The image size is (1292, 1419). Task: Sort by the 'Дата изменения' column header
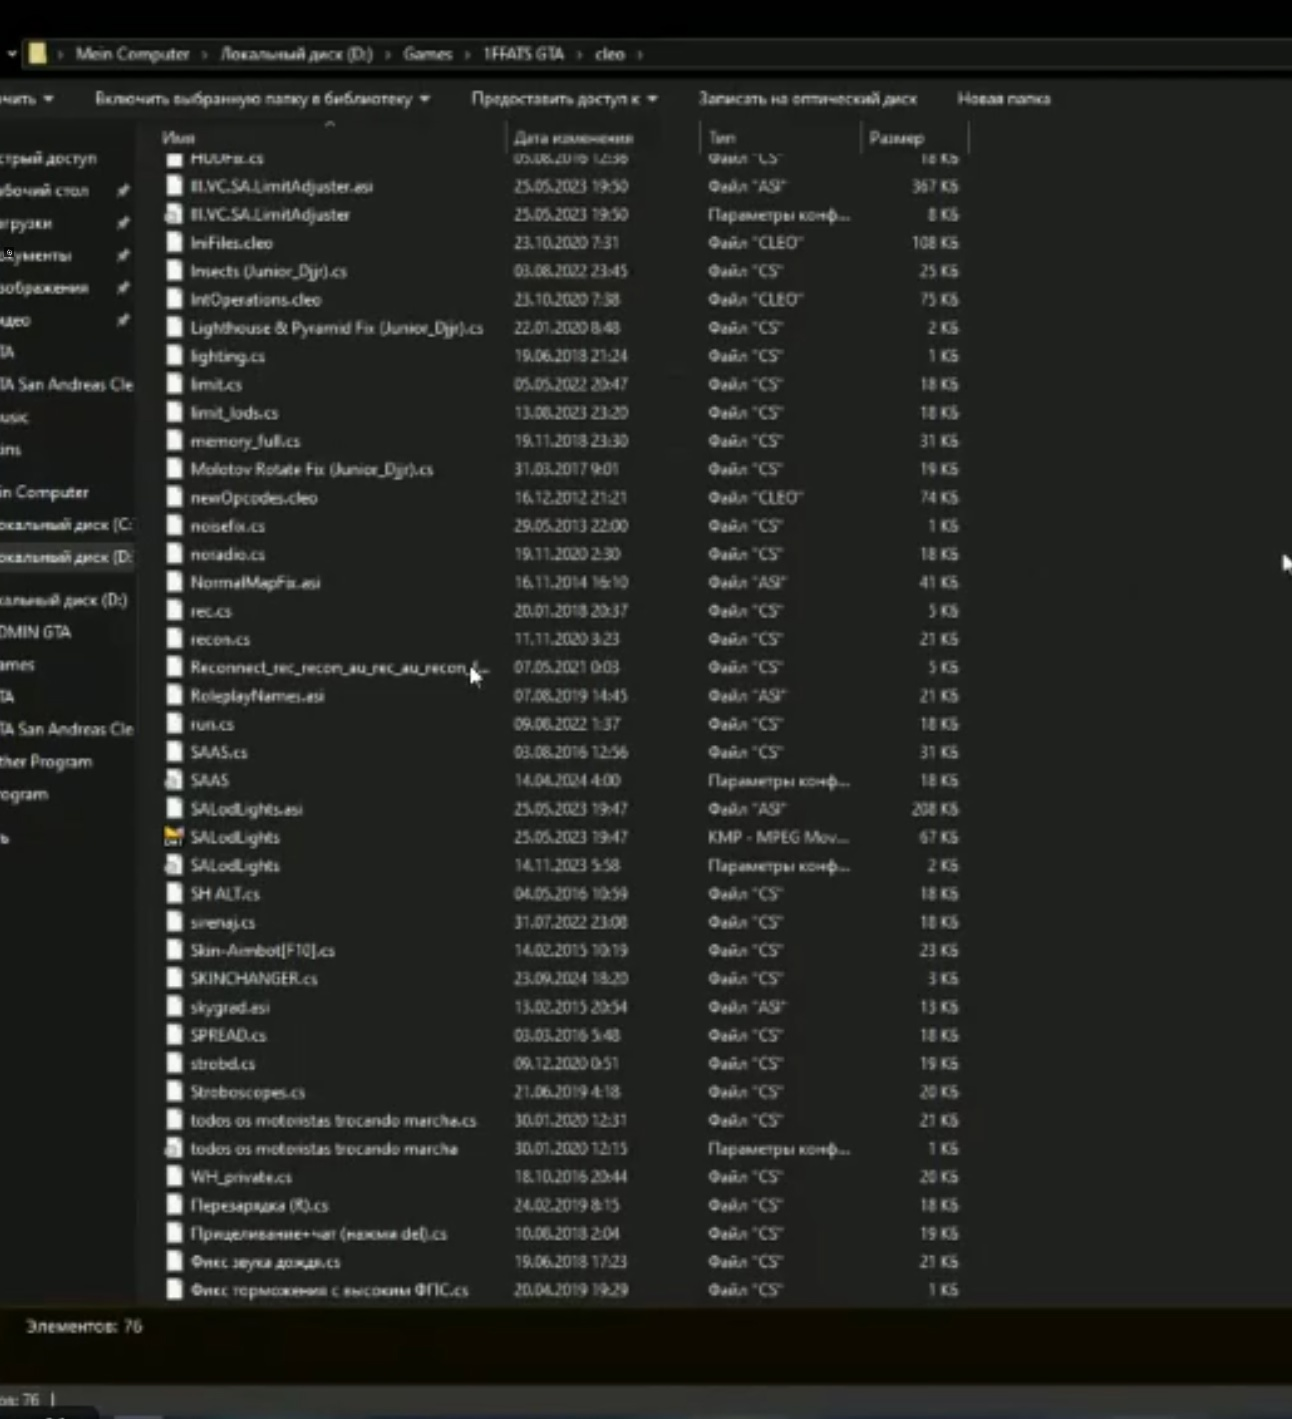(573, 138)
